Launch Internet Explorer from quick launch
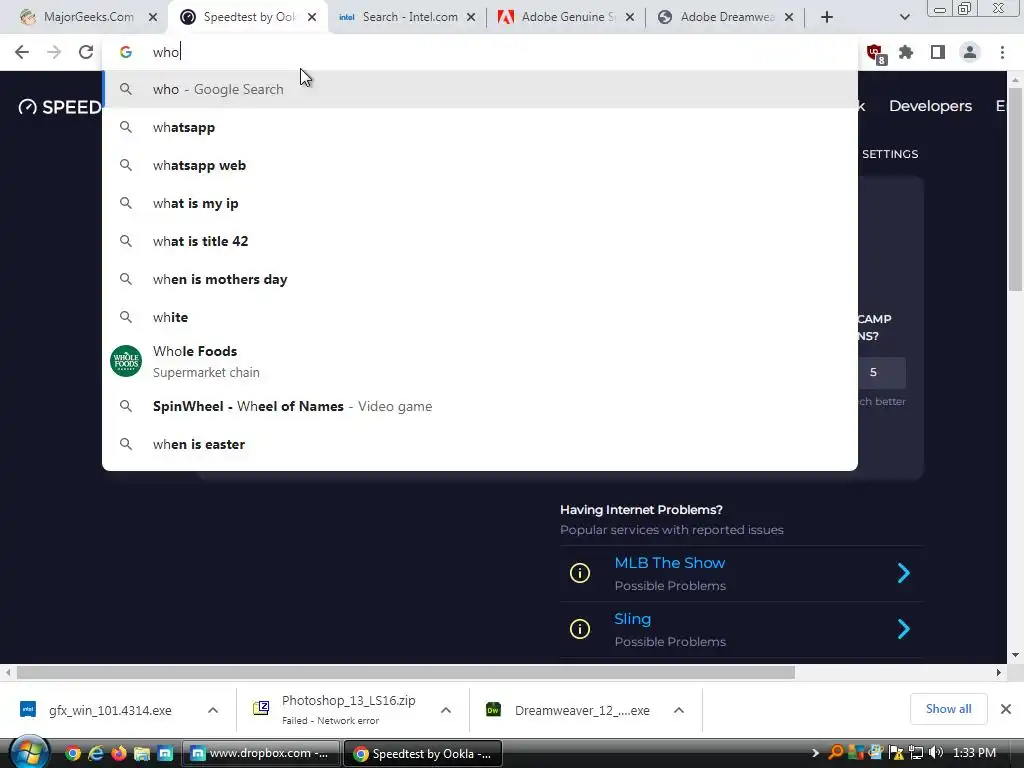 (96, 754)
